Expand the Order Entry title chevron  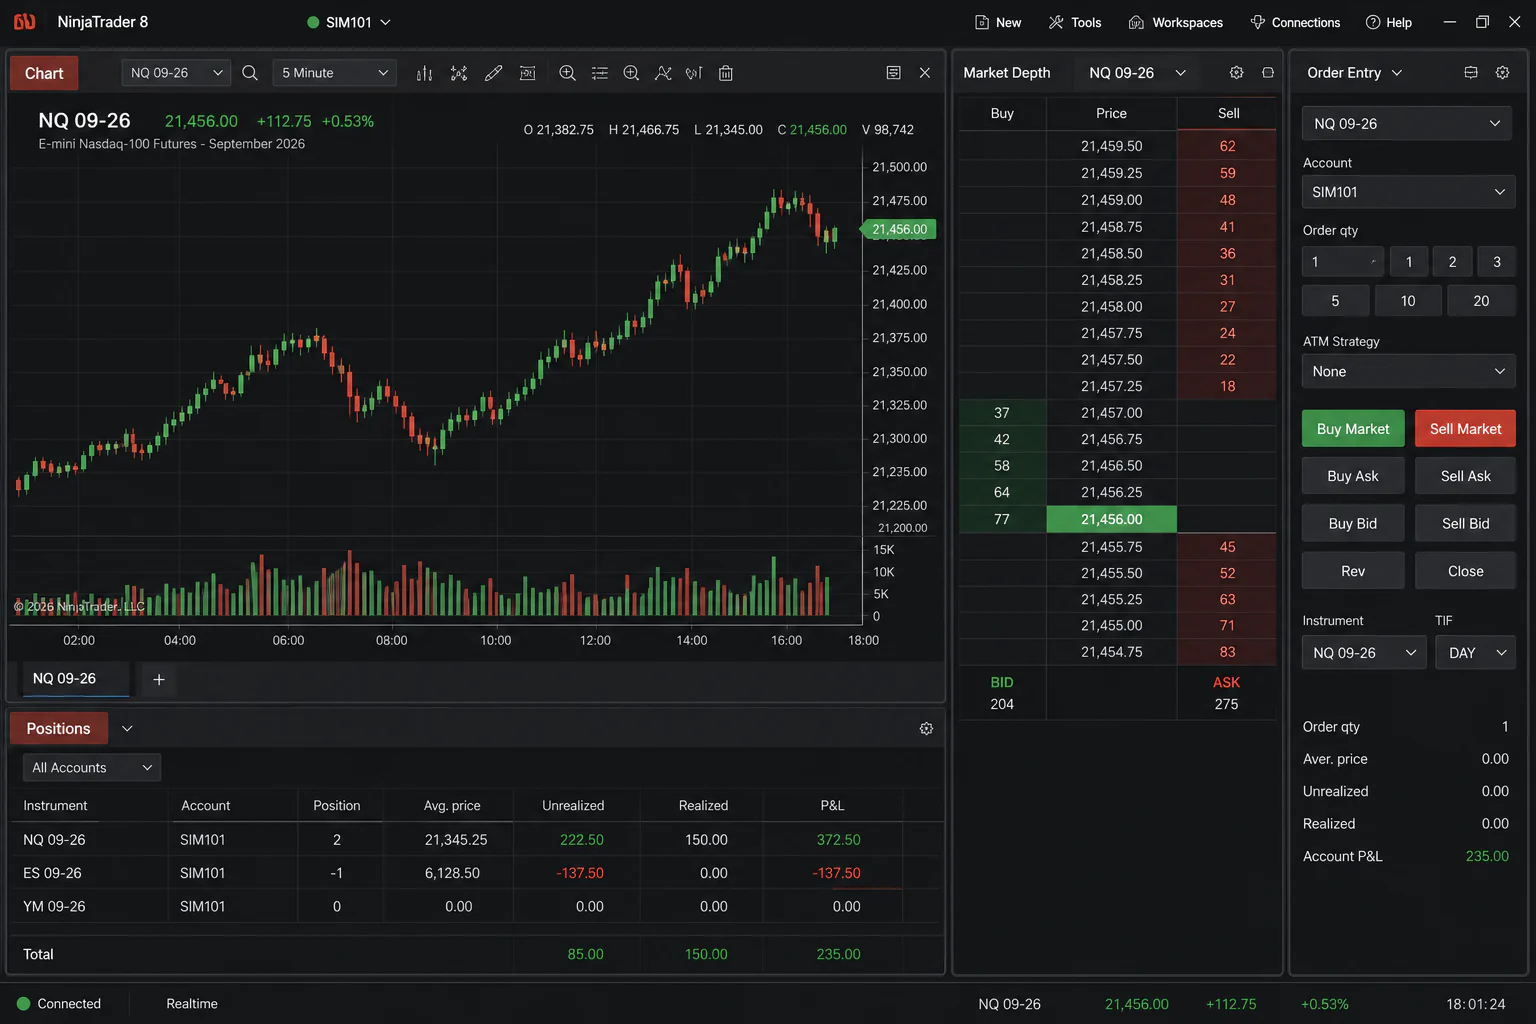click(x=1397, y=73)
